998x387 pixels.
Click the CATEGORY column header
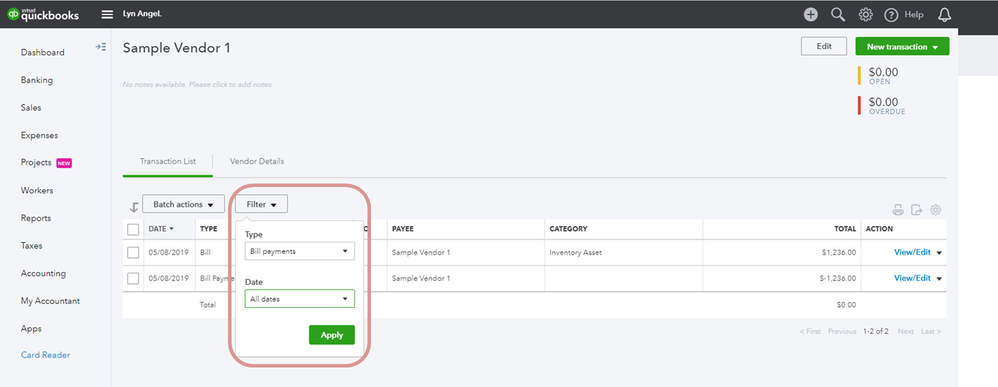568,229
